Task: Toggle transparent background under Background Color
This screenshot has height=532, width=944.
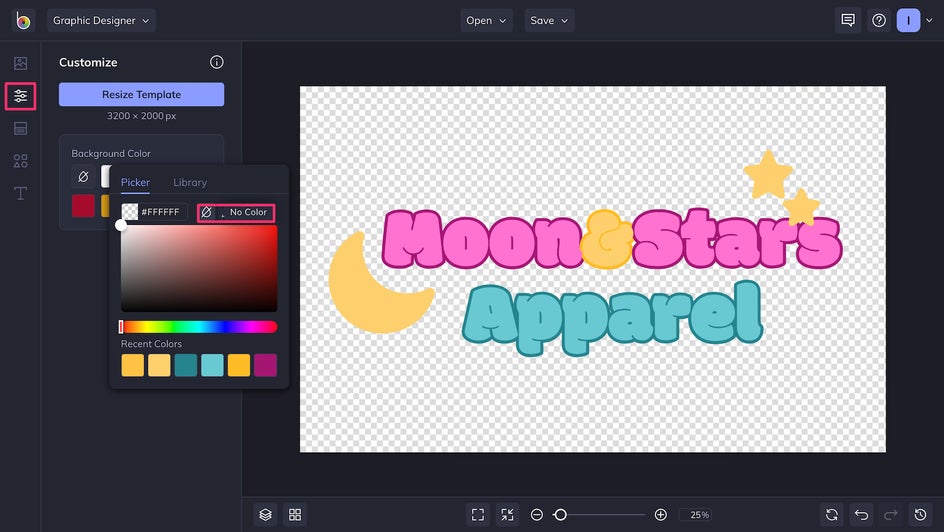Action: coord(83,176)
